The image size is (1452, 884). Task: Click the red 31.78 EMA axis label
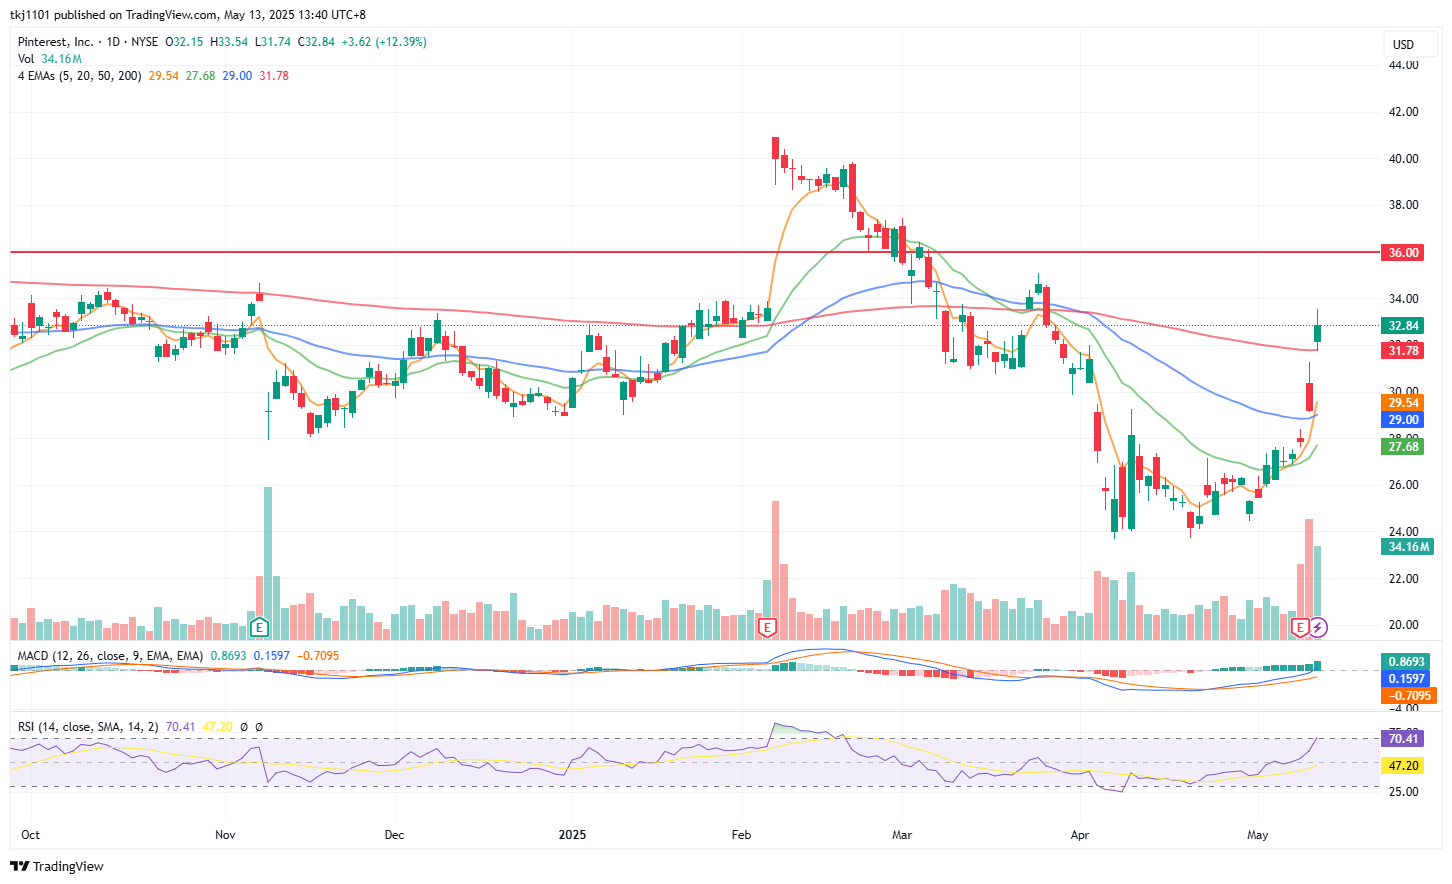(x=1403, y=350)
